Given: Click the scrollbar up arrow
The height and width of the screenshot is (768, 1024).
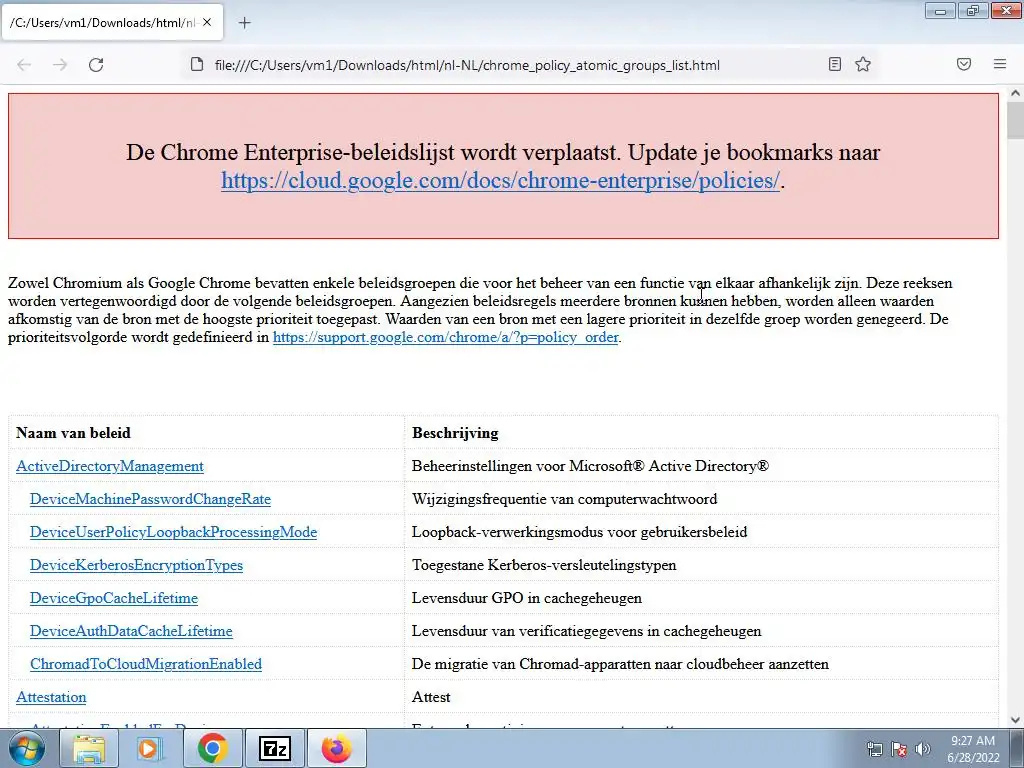Looking at the screenshot, I should point(1016,93).
